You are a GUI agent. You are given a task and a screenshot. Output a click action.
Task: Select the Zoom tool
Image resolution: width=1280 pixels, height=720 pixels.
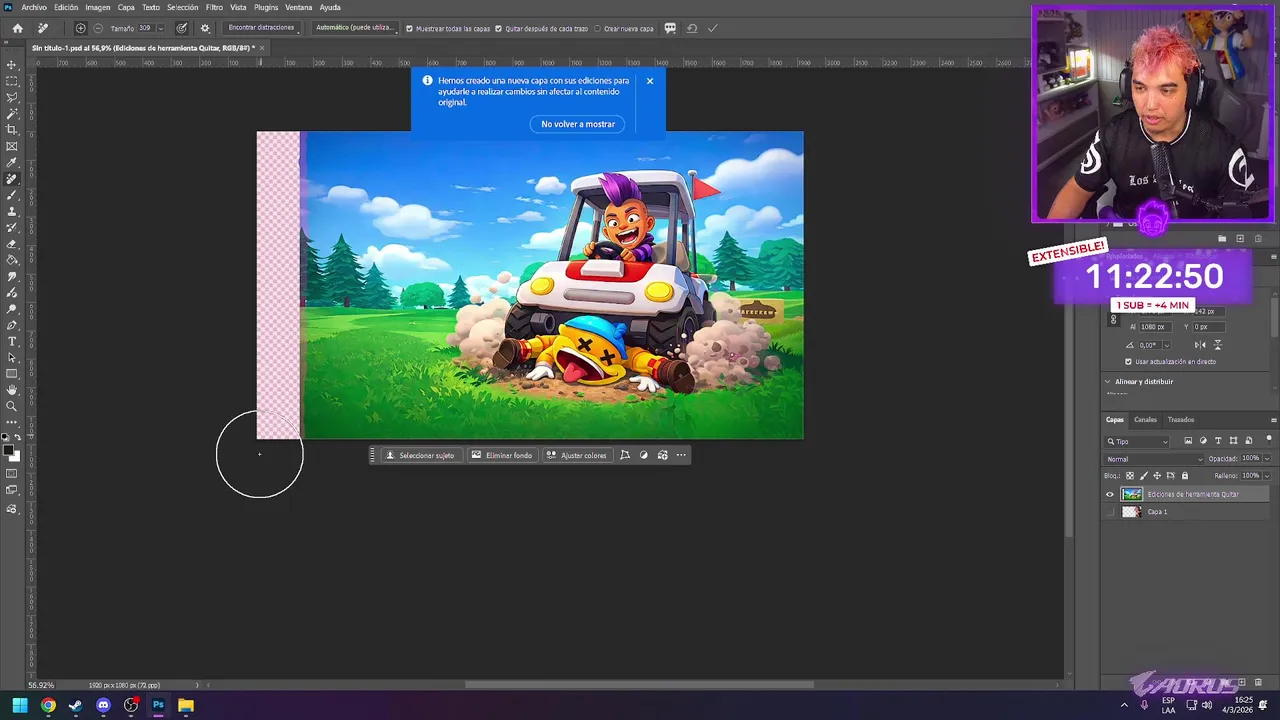coord(12,406)
